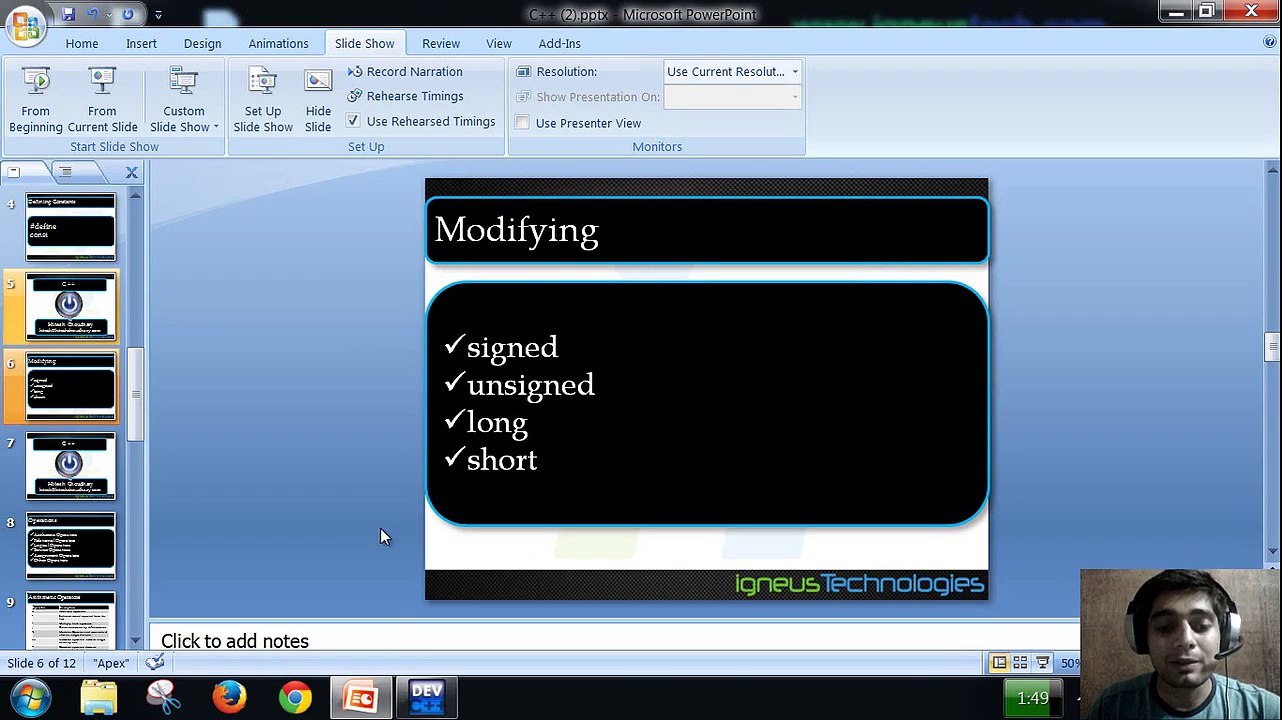Open Set Up Slide Show dialog
The image size is (1282, 720).
[263, 100]
